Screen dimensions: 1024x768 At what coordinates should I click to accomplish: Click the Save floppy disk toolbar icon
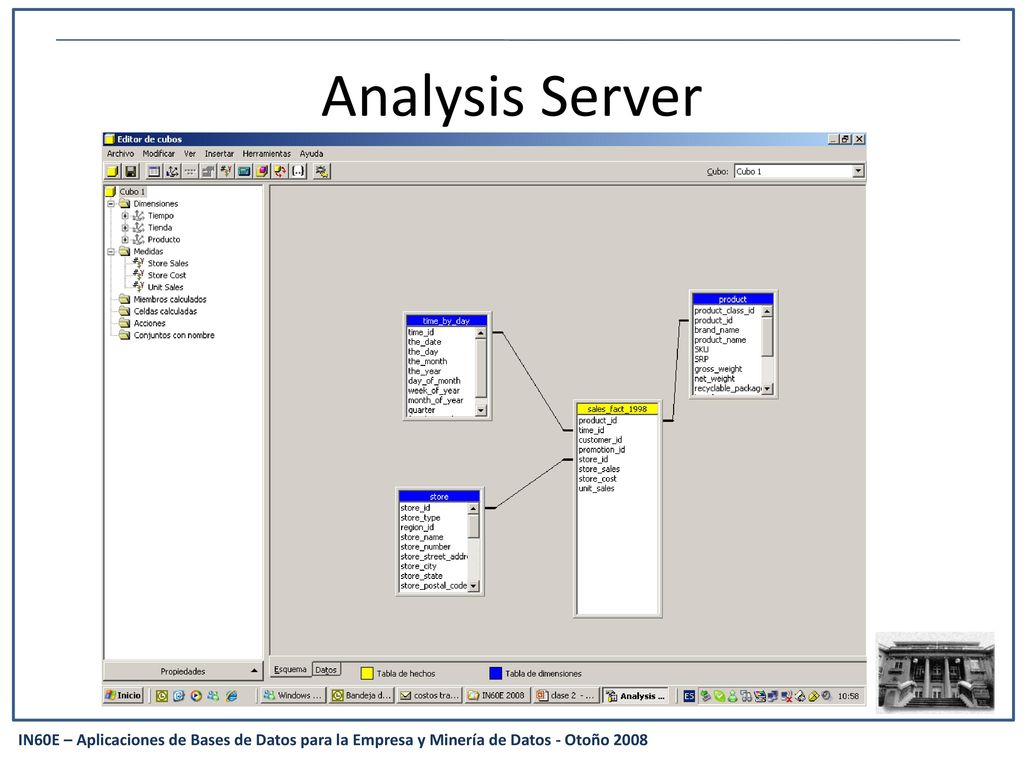[x=131, y=171]
